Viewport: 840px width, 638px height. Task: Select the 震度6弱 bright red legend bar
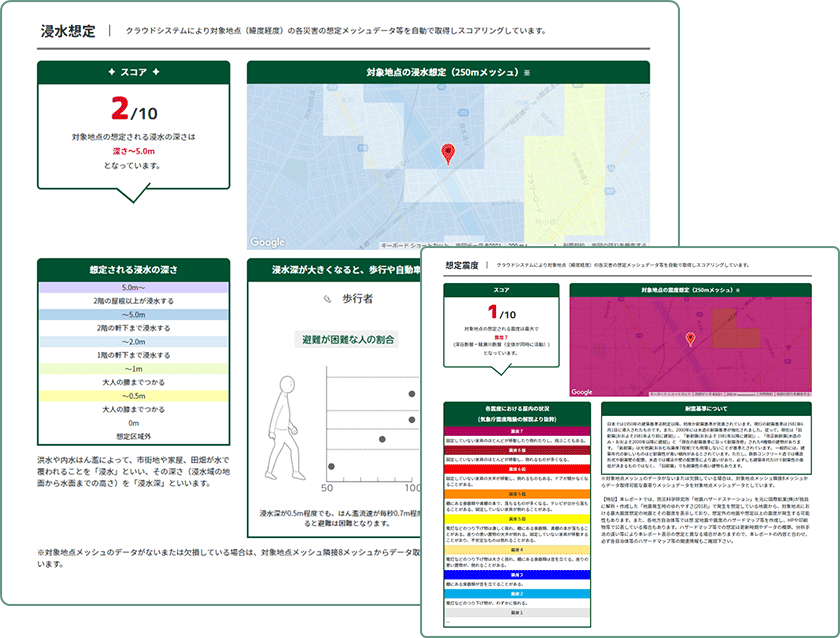click(x=517, y=469)
